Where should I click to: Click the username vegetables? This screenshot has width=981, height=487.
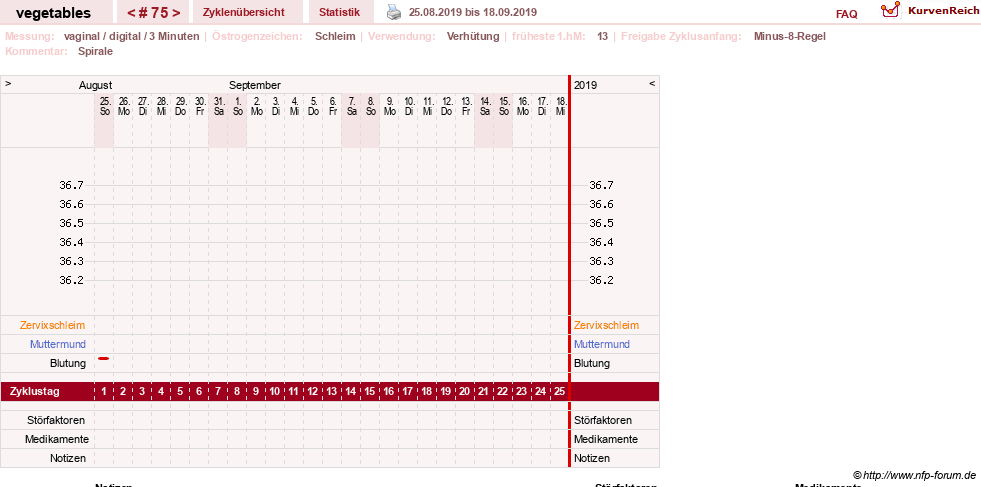[x=53, y=13]
